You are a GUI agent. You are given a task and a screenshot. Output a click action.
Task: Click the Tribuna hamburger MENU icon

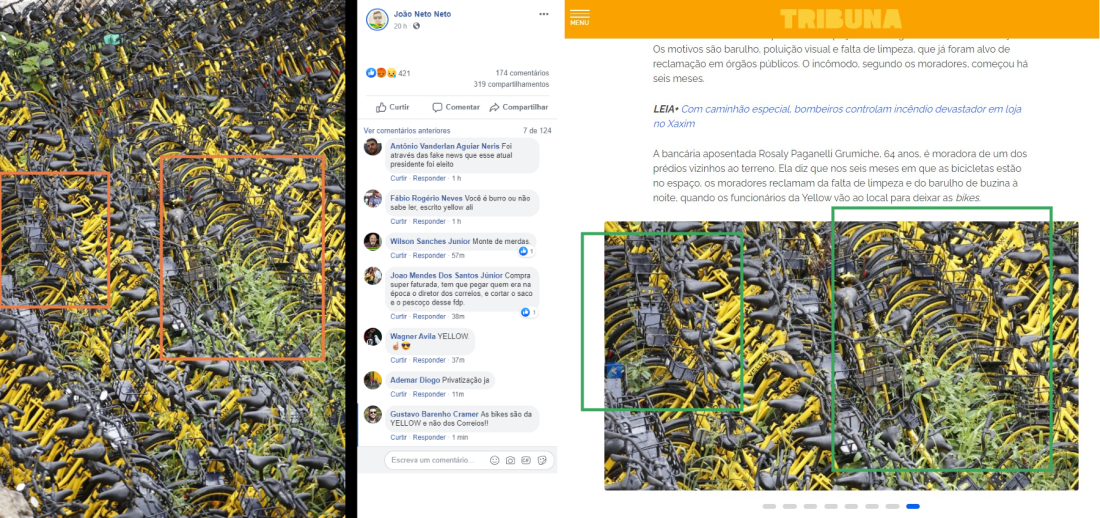(579, 18)
